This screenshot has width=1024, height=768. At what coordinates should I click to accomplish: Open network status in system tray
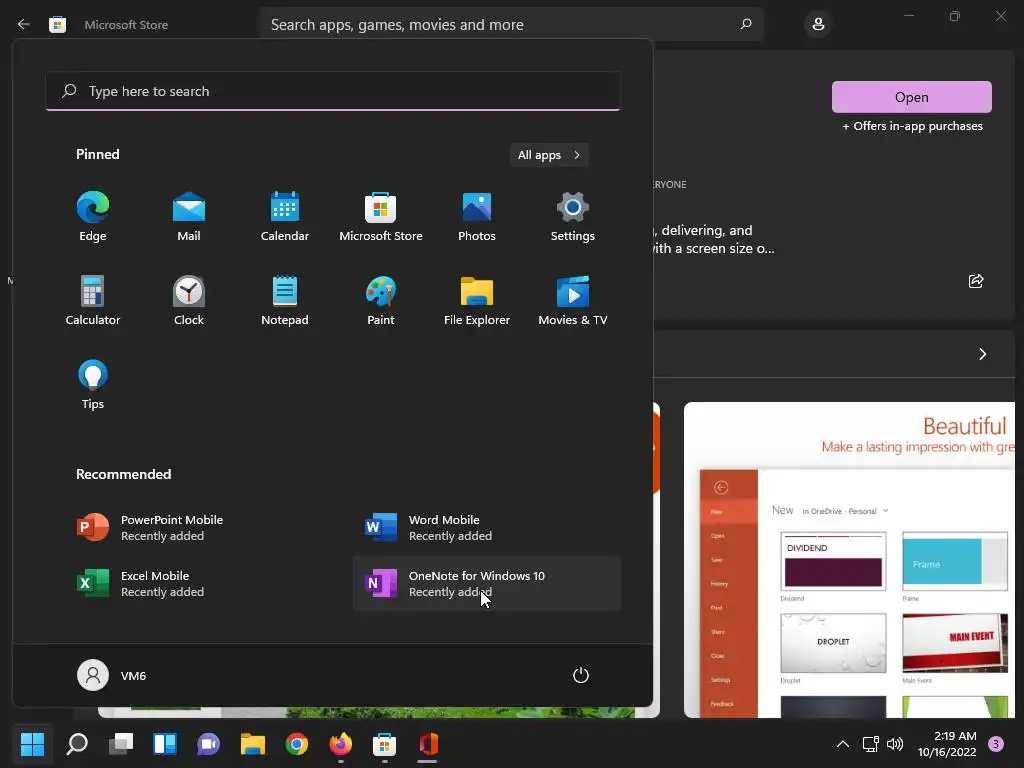coord(870,744)
